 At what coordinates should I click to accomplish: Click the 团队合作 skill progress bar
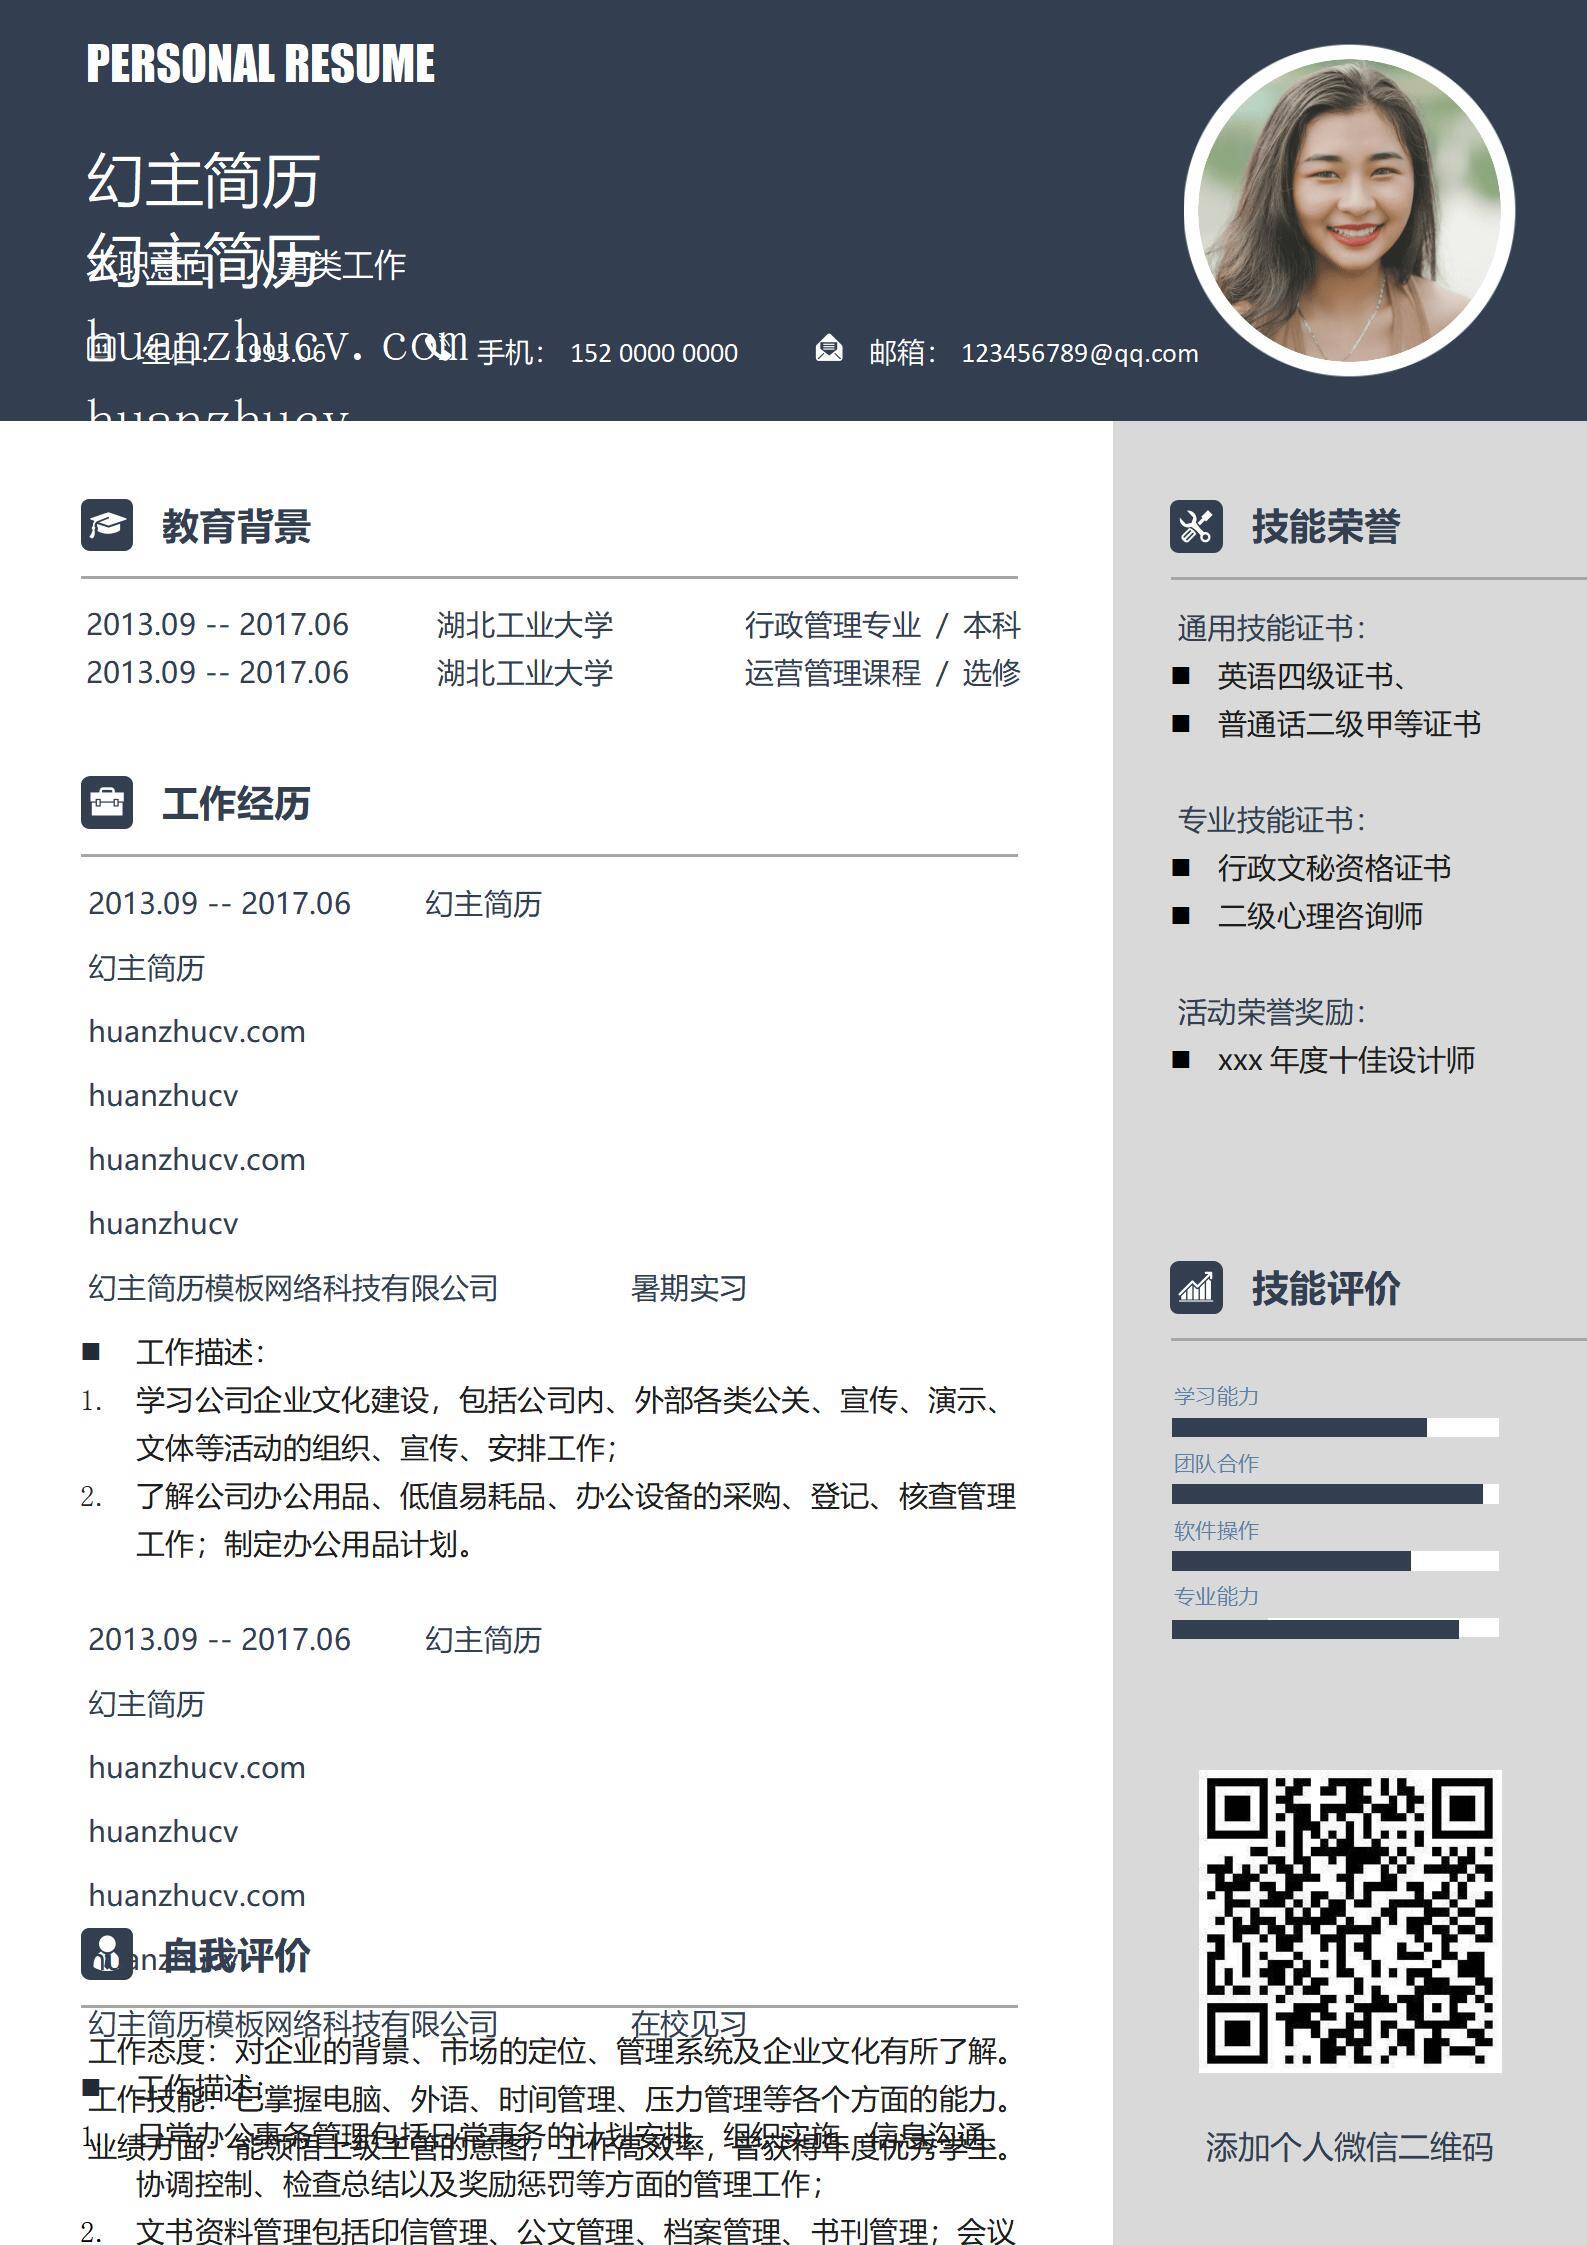(x=1334, y=1494)
